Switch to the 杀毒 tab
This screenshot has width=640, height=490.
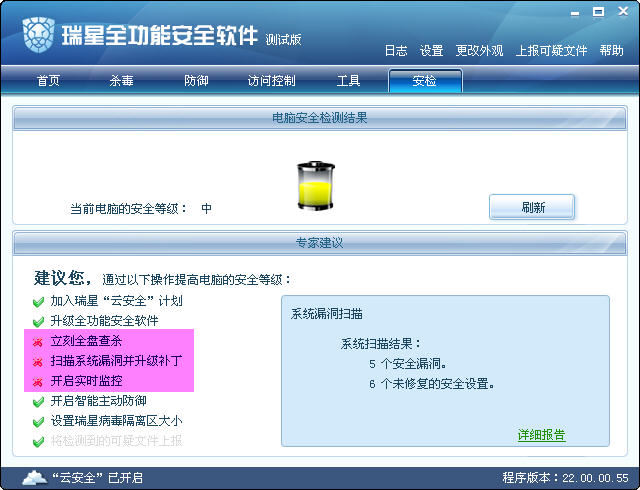pyautogui.click(x=121, y=80)
